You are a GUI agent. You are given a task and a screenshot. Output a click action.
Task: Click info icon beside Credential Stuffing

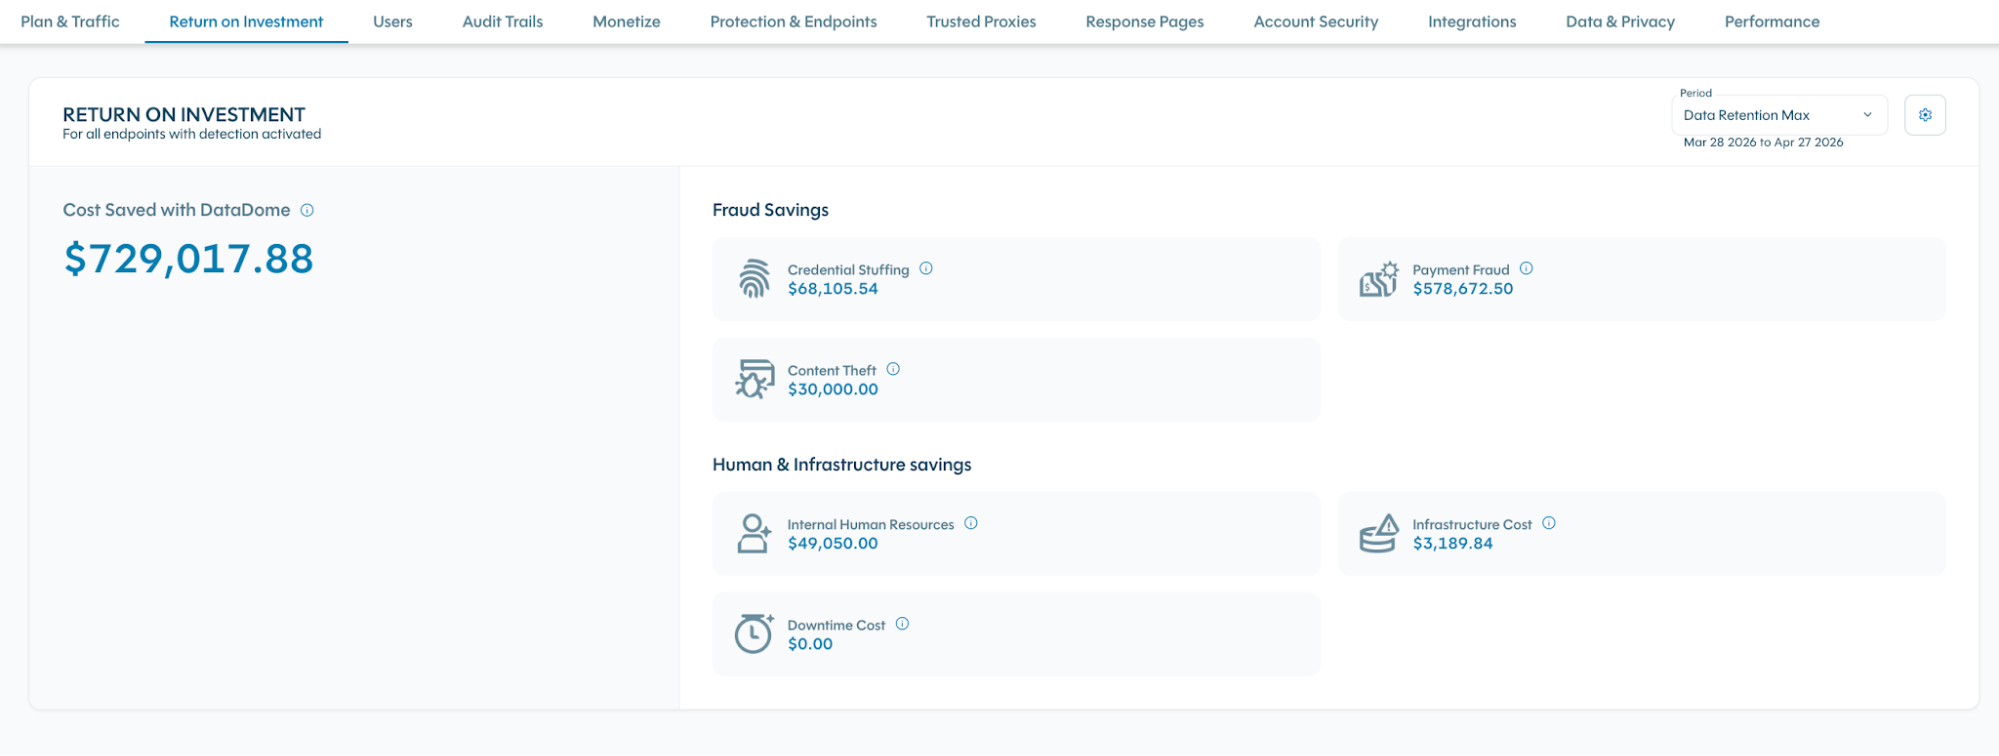pyautogui.click(x=926, y=268)
